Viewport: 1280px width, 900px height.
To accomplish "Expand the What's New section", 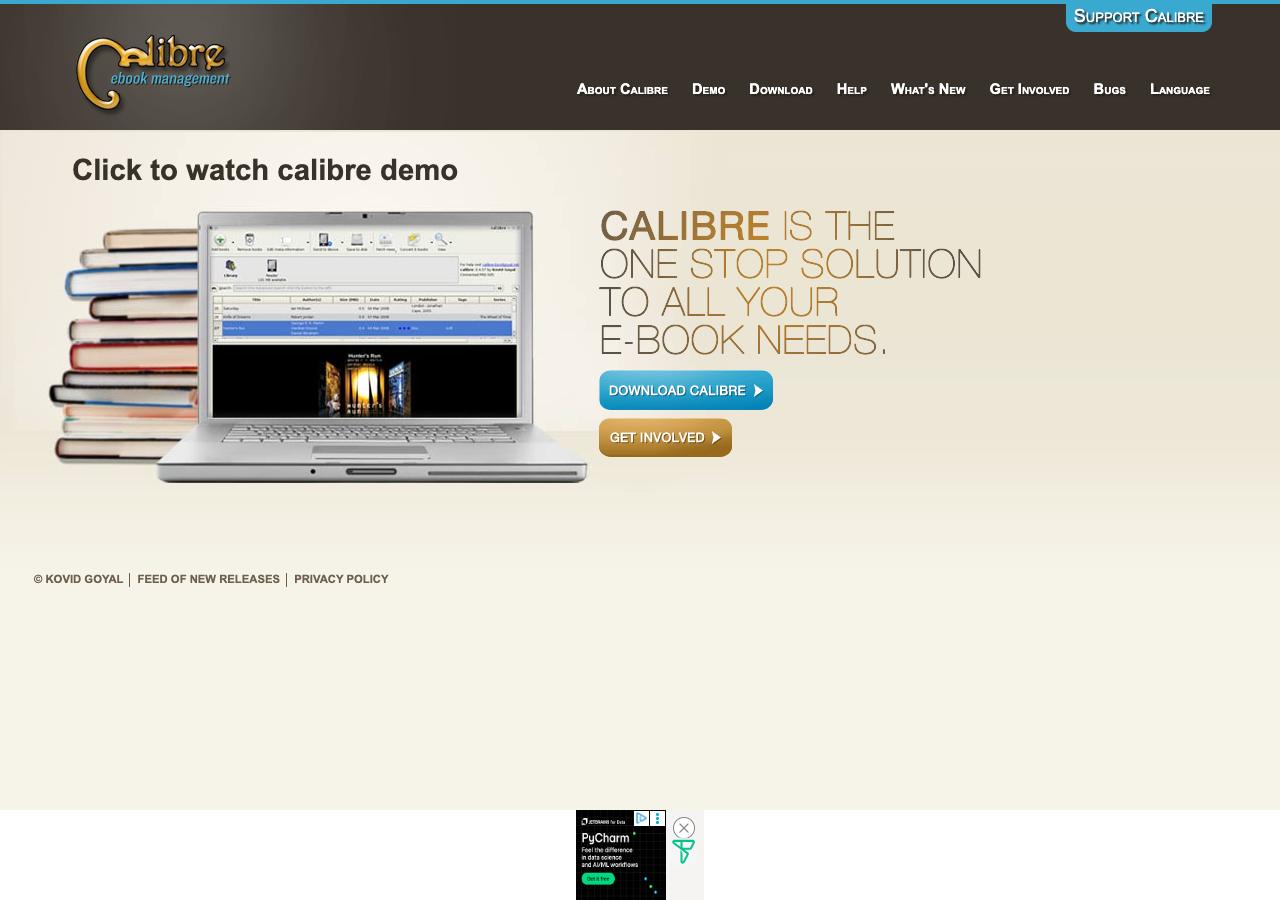I will [x=928, y=88].
